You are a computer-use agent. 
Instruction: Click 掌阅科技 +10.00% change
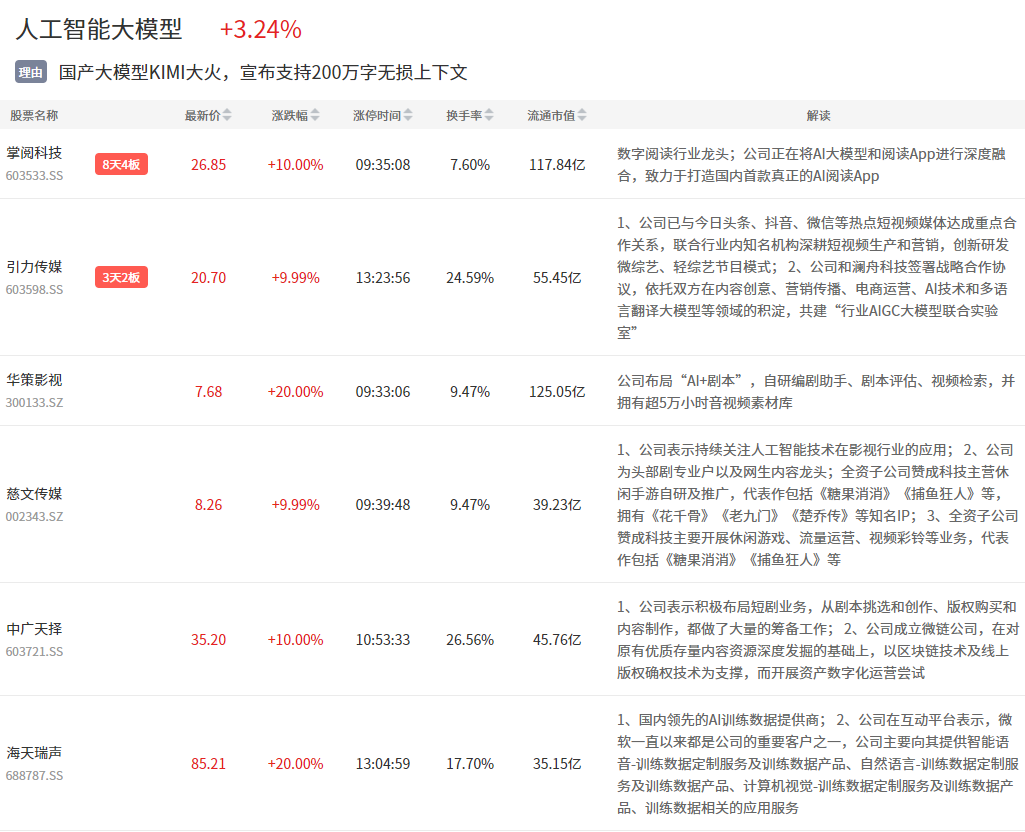pyautogui.click(x=295, y=165)
